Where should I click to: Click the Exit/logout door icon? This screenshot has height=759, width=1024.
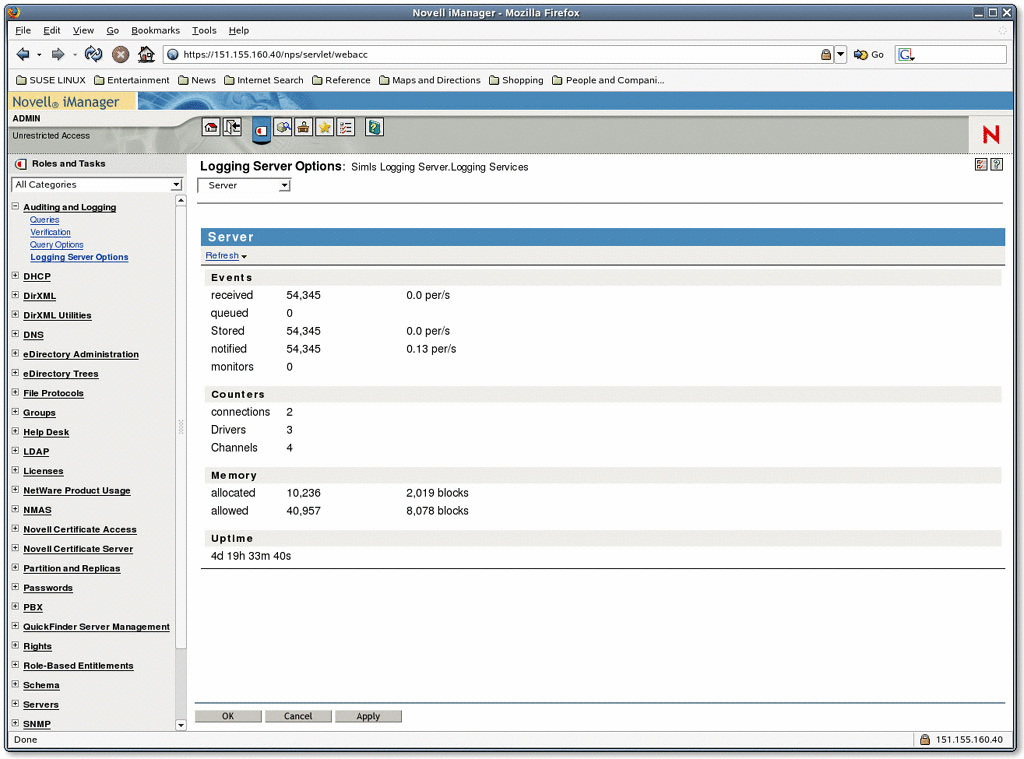pos(232,127)
